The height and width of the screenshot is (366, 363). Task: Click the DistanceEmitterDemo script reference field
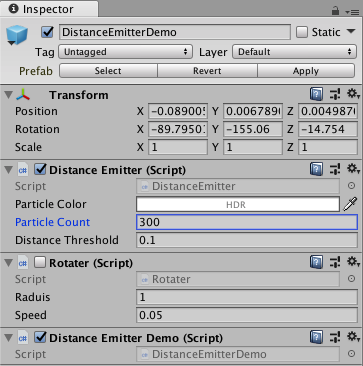click(238, 354)
